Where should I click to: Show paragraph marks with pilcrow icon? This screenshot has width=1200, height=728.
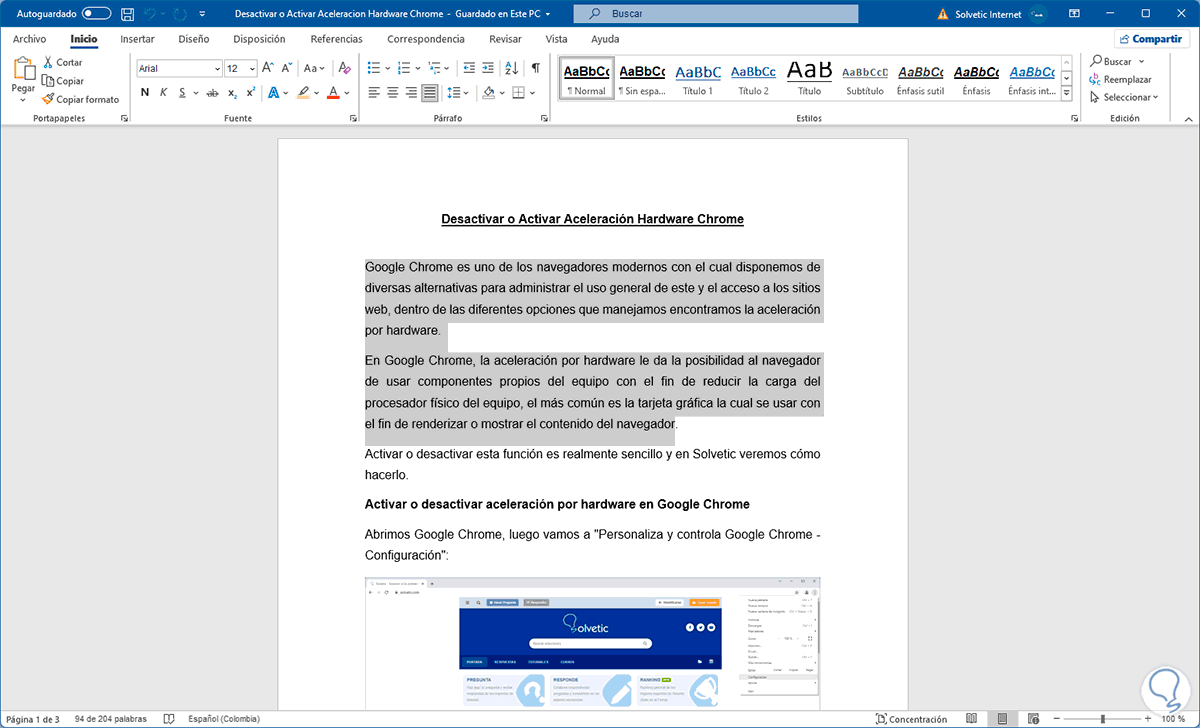[x=536, y=68]
